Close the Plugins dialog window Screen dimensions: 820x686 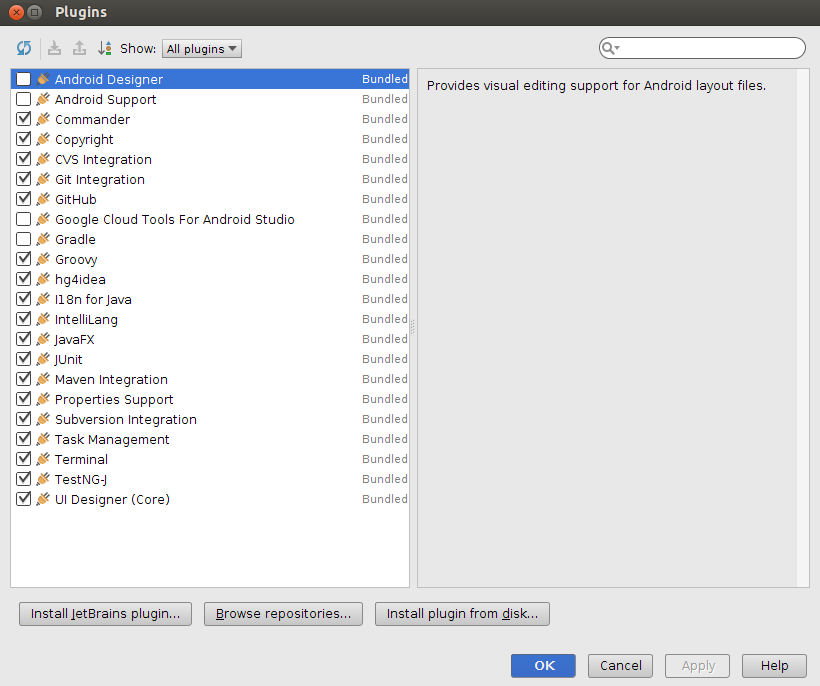(16, 12)
